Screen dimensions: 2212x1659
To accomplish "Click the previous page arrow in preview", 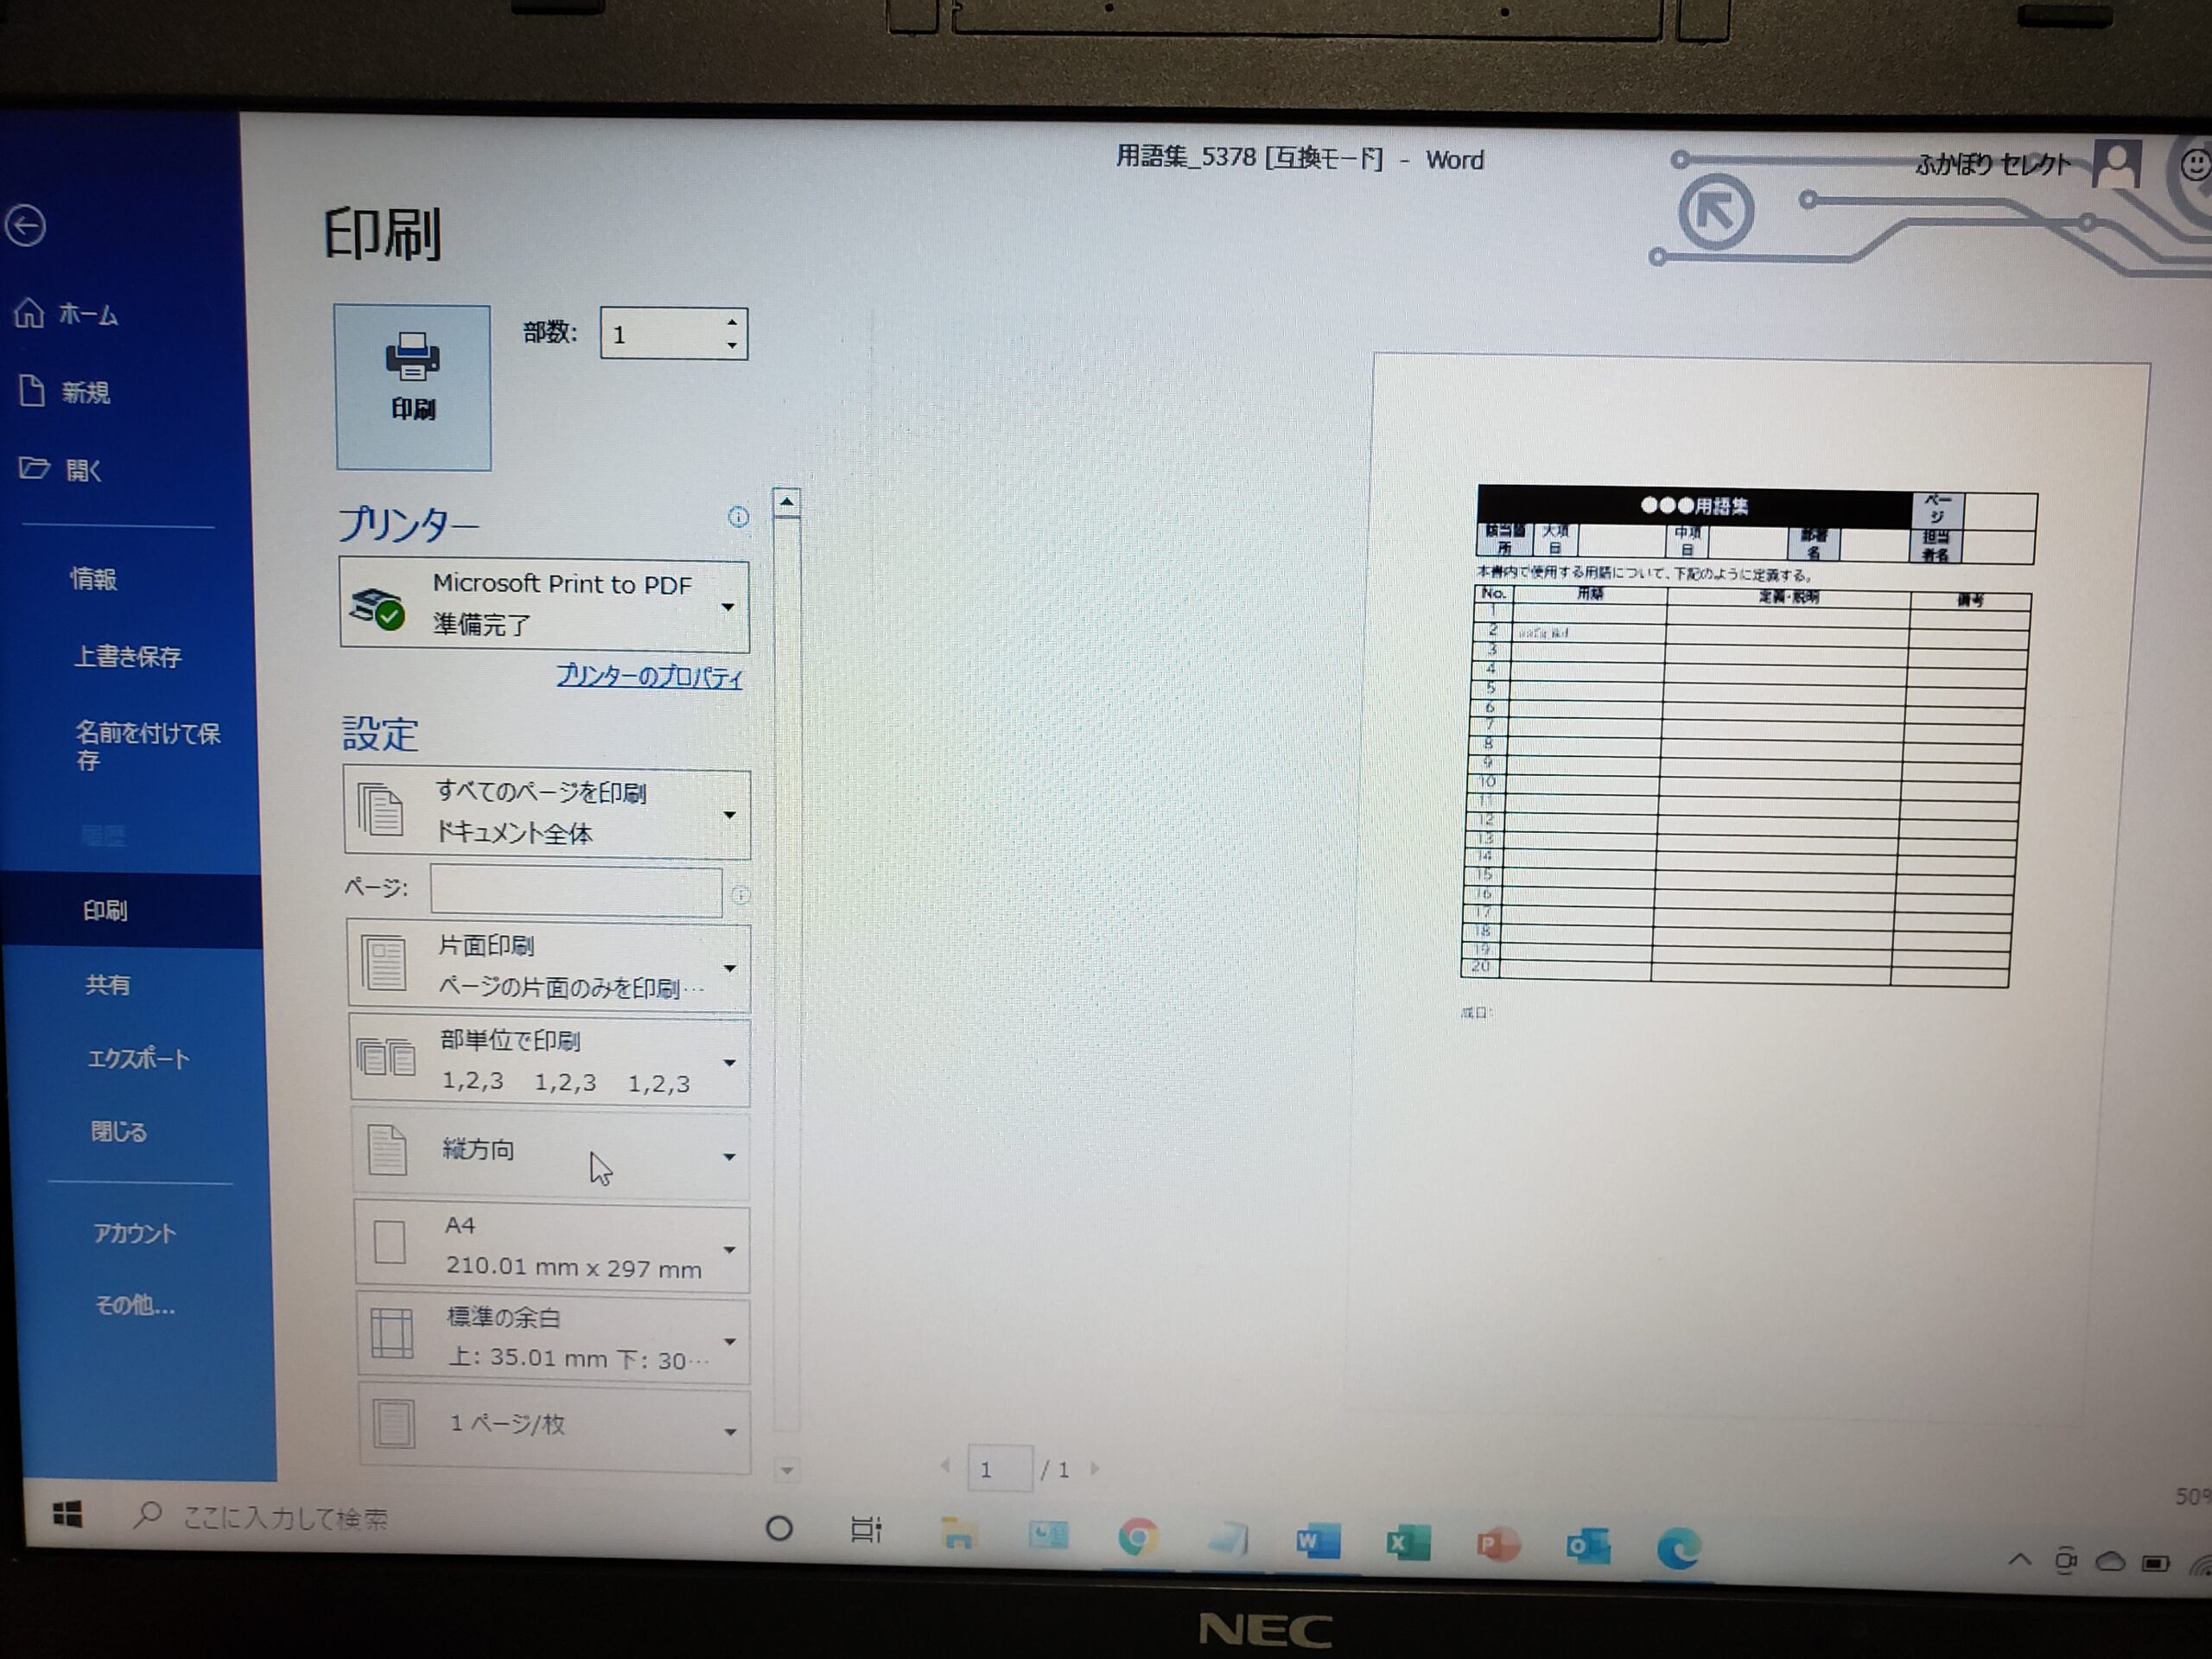I will (x=945, y=1467).
